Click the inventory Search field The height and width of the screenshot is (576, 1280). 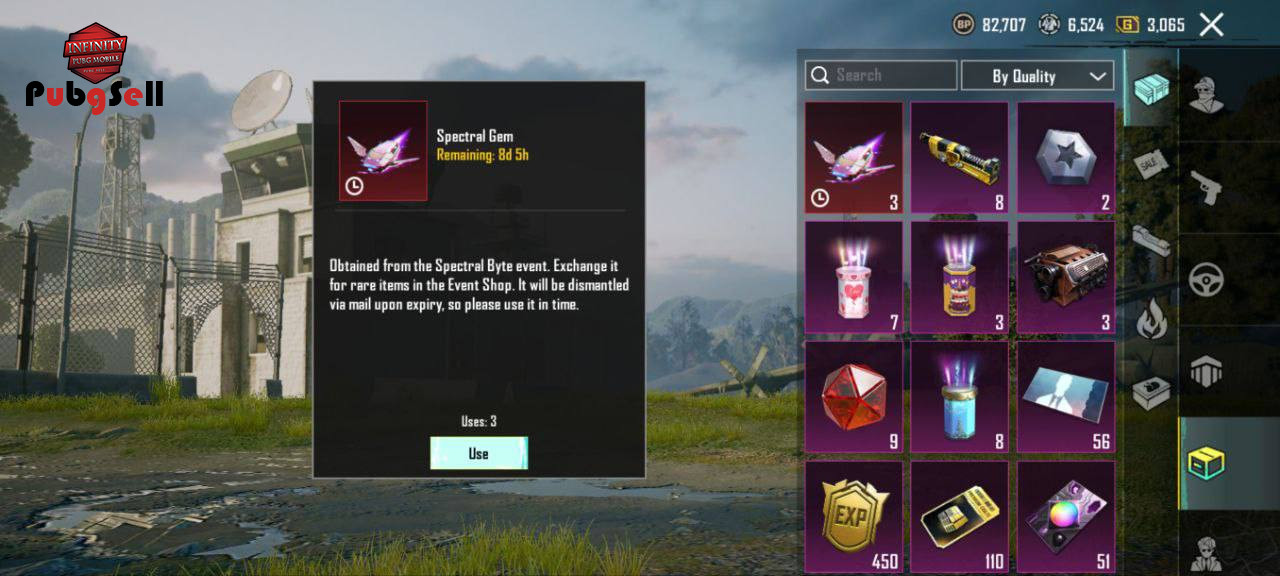point(881,75)
